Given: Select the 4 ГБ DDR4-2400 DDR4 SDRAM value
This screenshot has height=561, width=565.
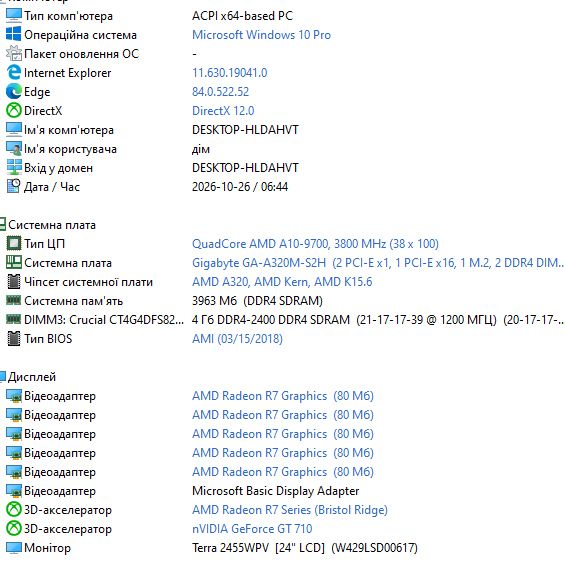Looking at the screenshot, I should point(378,320).
